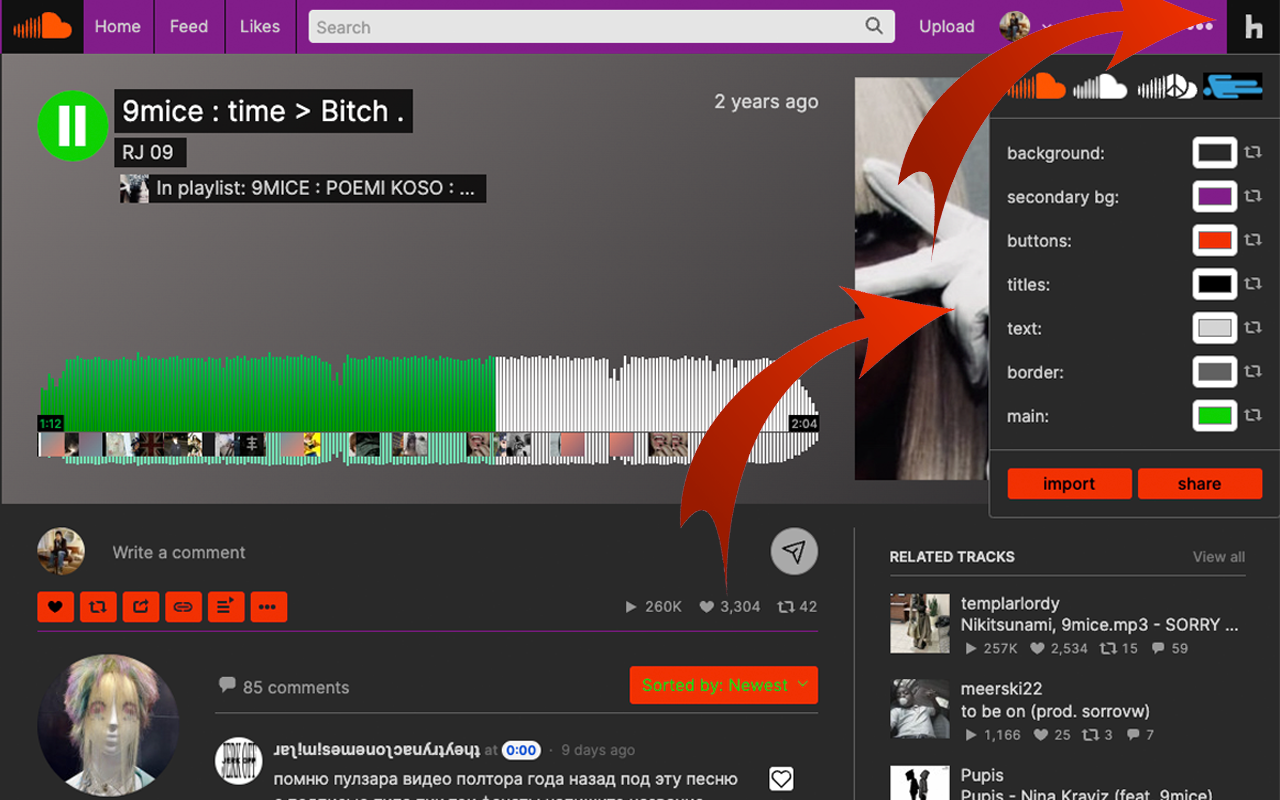
Task: Open the commenter's round avatar
Action: click(239, 761)
